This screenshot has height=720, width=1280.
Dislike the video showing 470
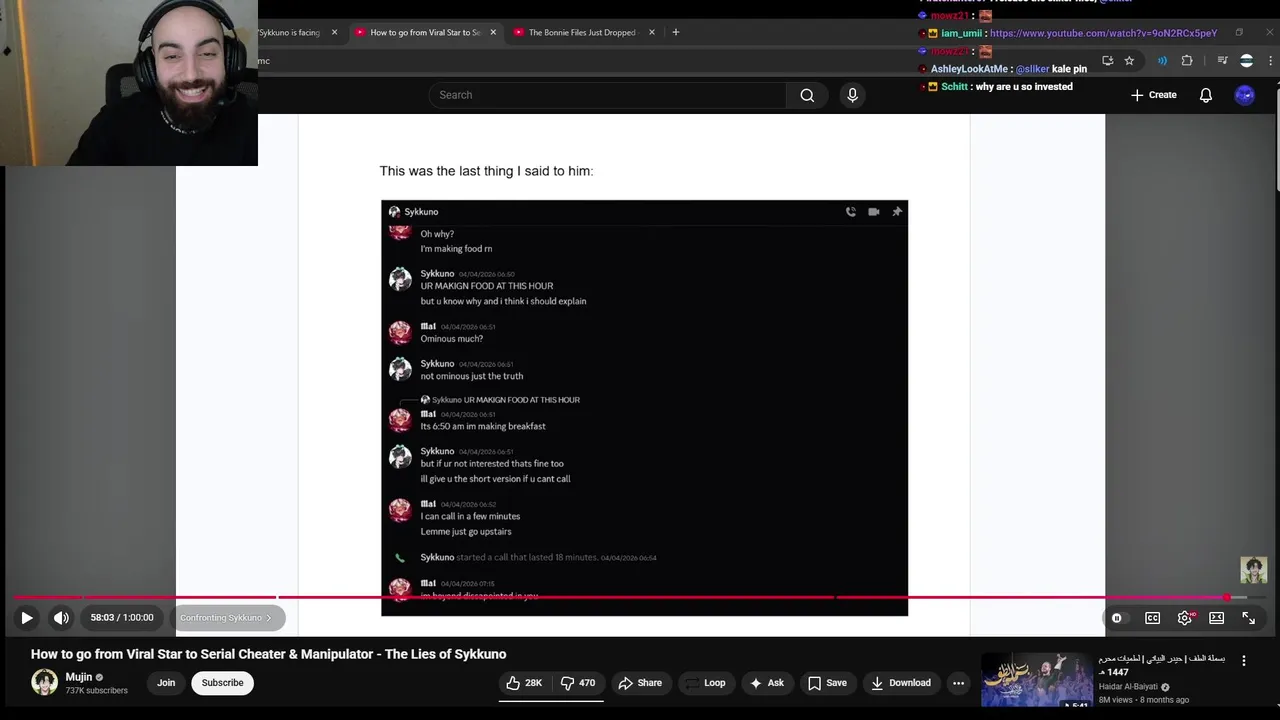pos(577,683)
